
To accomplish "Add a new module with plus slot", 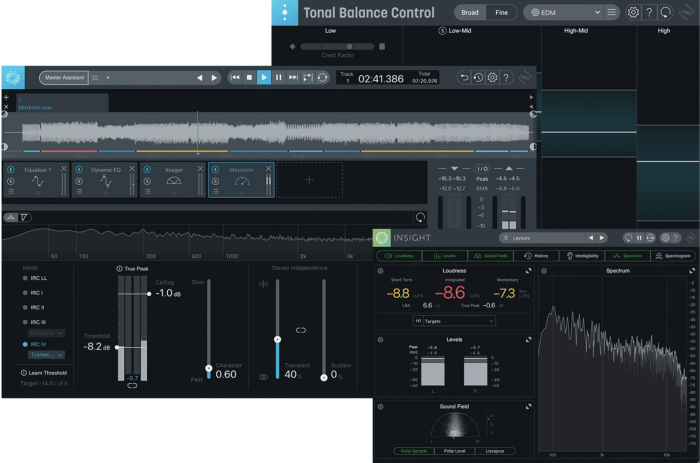I will (309, 180).
